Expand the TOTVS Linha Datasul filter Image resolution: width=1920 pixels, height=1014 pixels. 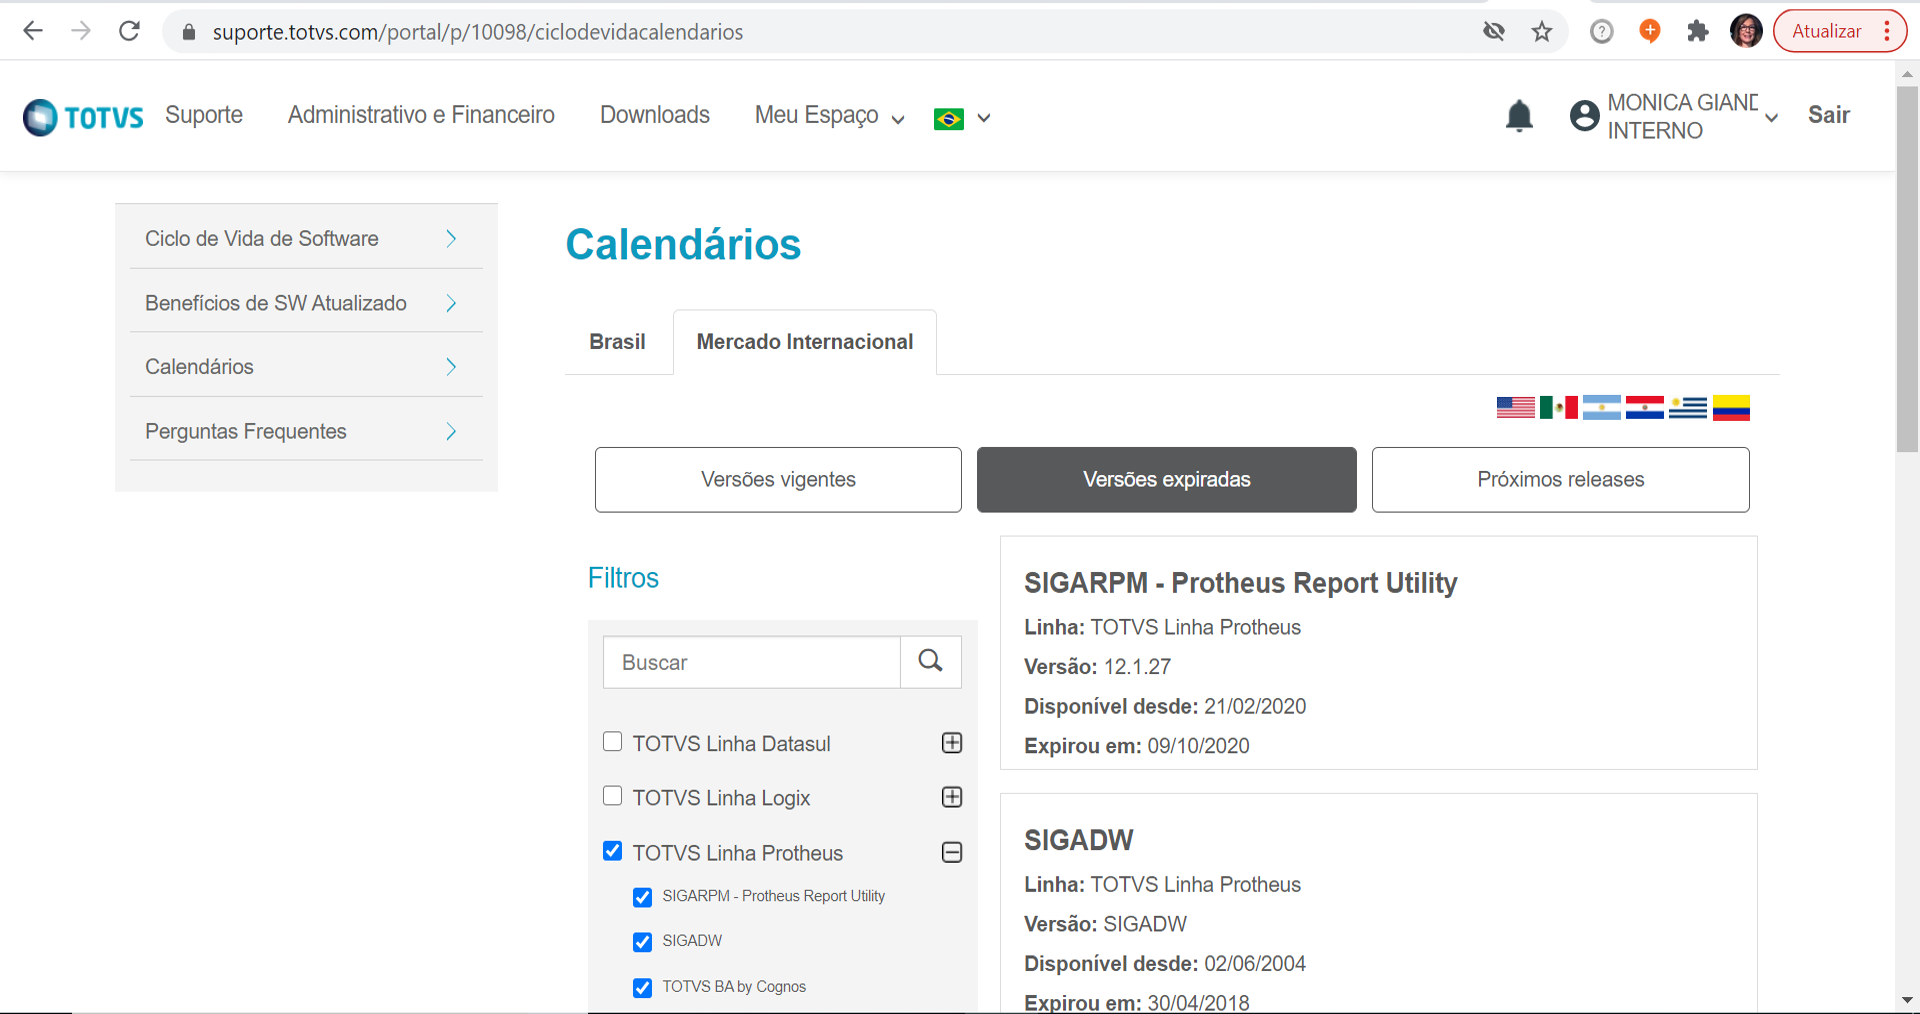click(952, 743)
